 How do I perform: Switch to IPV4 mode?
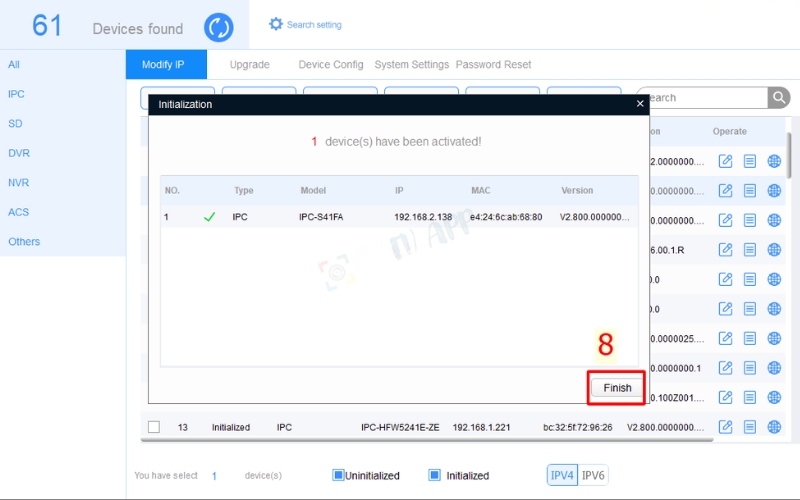(x=562, y=475)
